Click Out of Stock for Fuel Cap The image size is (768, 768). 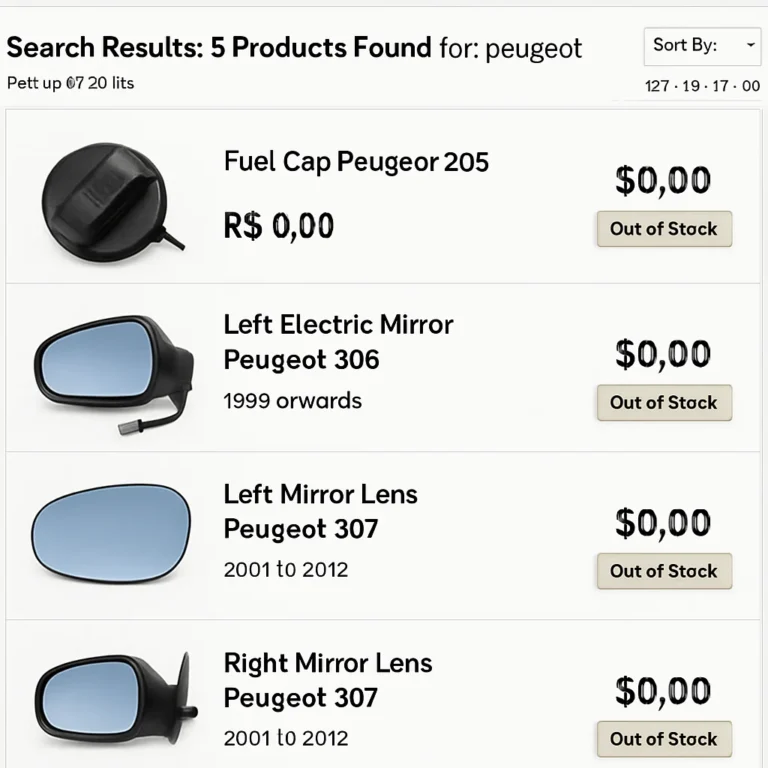pos(664,229)
